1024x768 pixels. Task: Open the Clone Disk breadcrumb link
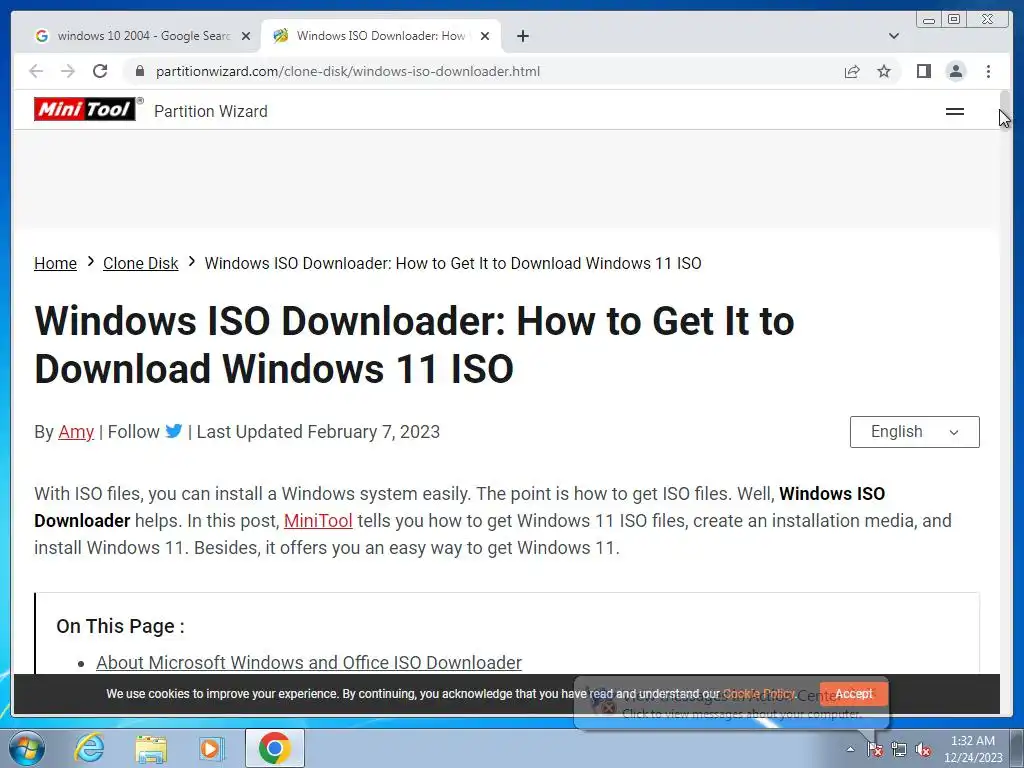140,263
